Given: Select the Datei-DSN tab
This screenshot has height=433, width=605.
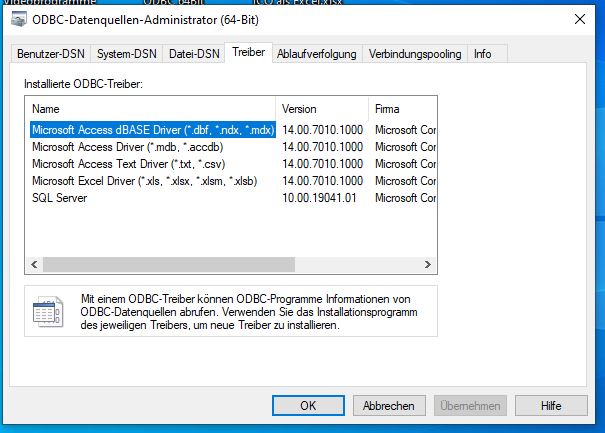Looking at the screenshot, I should tap(194, 54).
